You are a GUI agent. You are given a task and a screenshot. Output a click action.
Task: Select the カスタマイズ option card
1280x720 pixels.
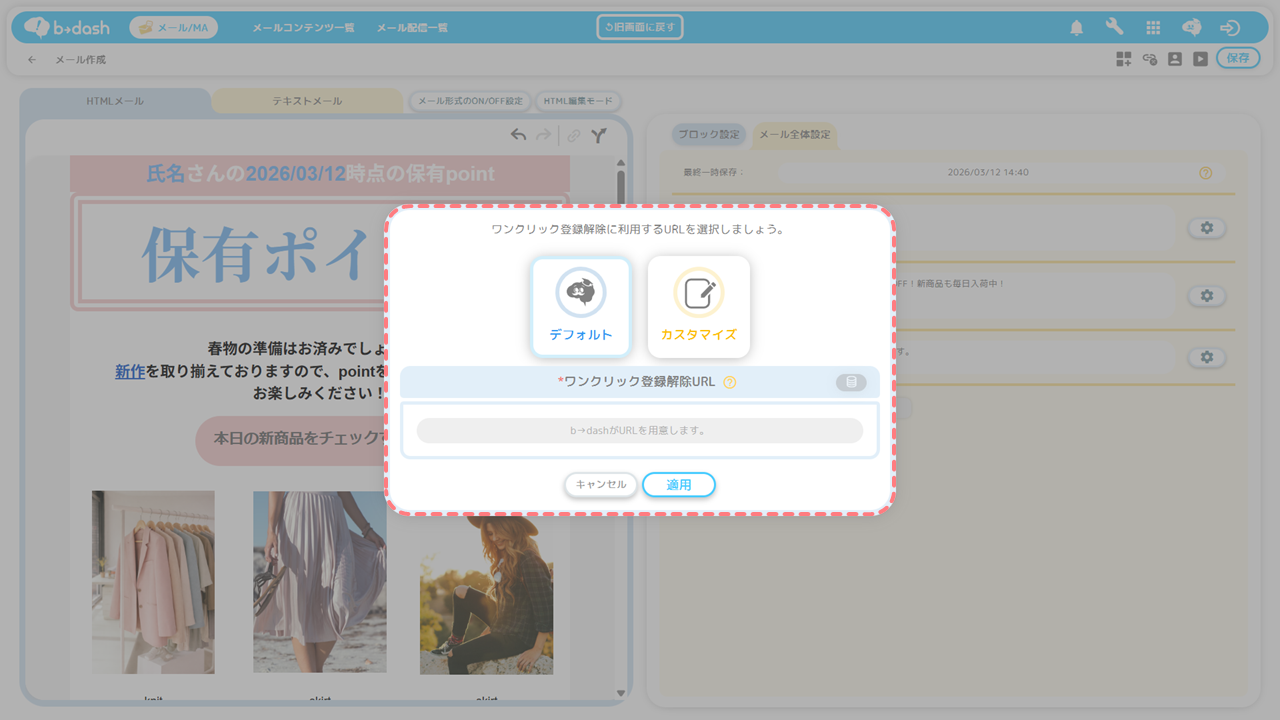[x=699, y=307]
